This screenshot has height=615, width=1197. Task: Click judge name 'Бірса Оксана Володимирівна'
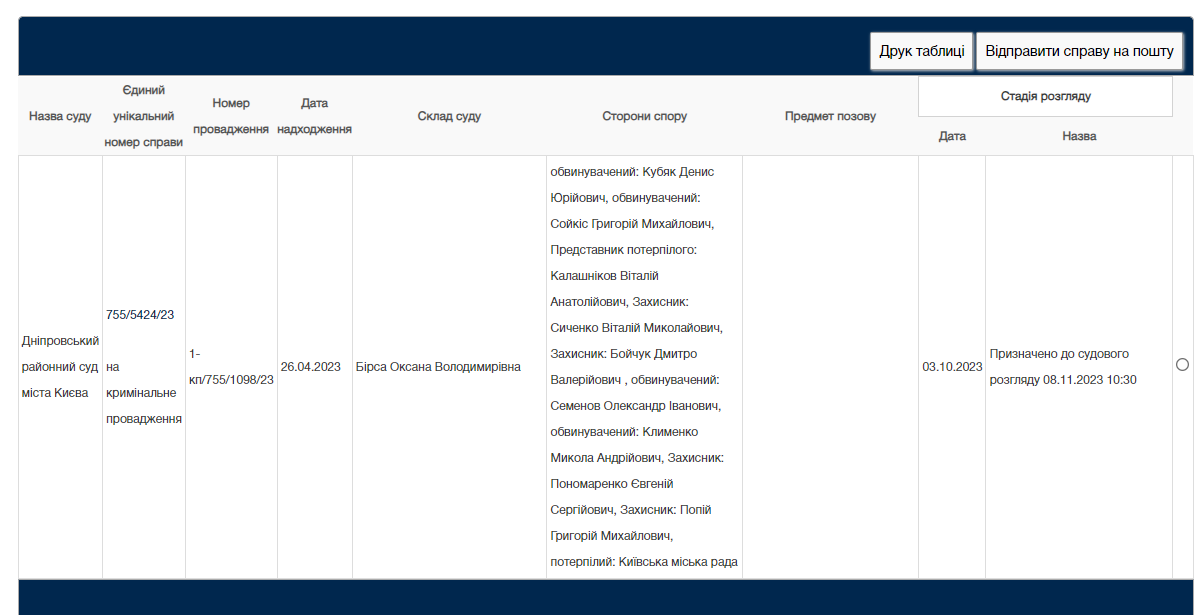coord(438,367)
